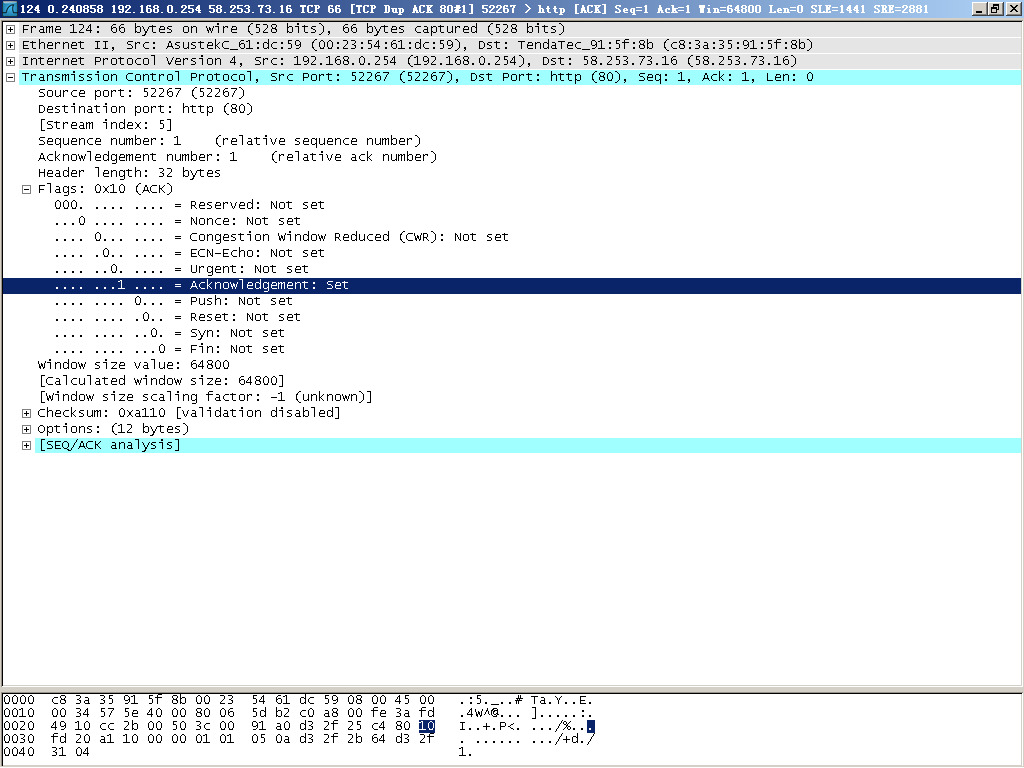Click highlighted hex byte 10 in hex pane

[x=426, y=726]
